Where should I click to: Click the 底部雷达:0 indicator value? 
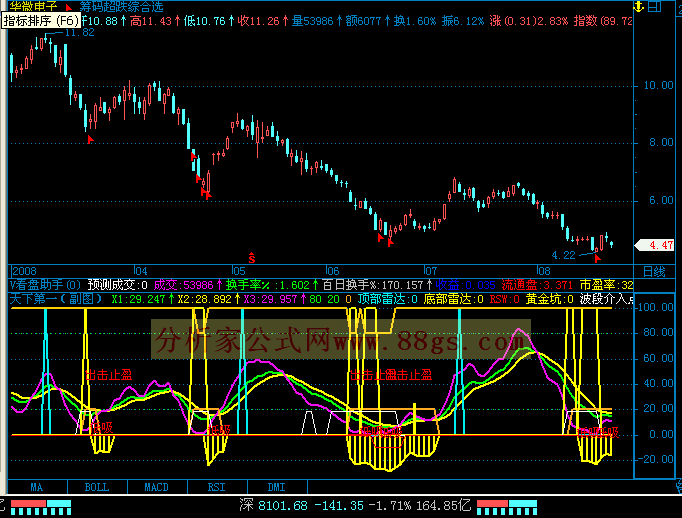click(x=454, y=299)
